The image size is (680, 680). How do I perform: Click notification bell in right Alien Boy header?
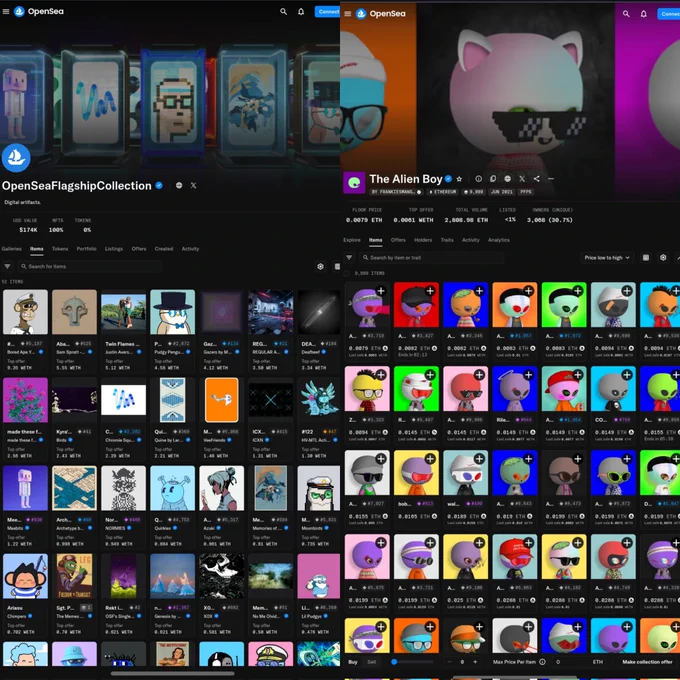click(644, 14)
